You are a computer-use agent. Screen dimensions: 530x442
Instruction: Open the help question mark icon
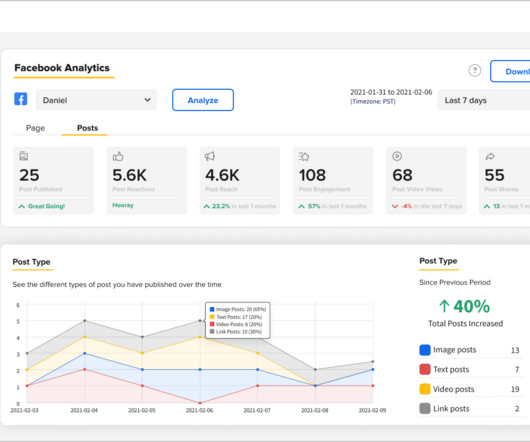(x=475, y=70)
